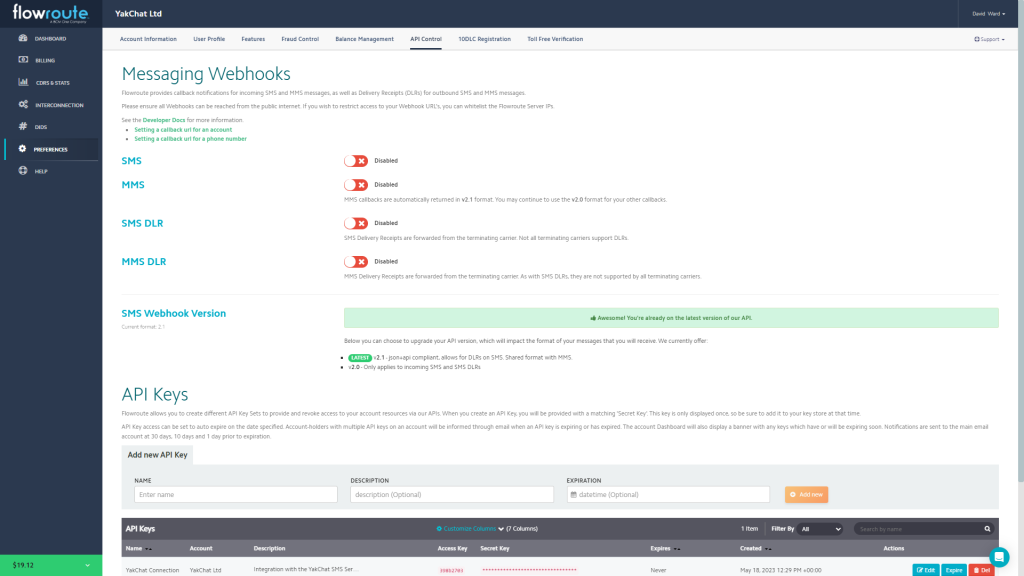Click the masked secret key value
This screenshot has height=576, width=1024.
pos(530,570)
